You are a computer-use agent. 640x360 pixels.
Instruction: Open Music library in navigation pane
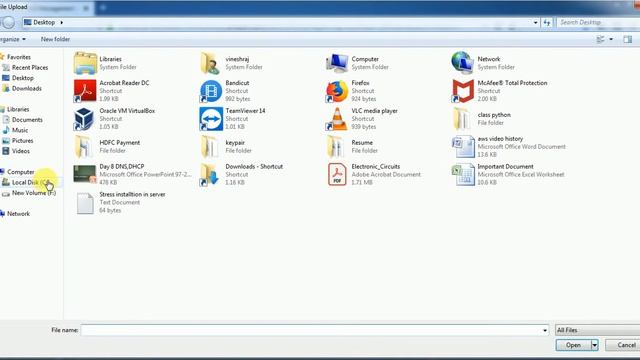[x=20, y=130]
